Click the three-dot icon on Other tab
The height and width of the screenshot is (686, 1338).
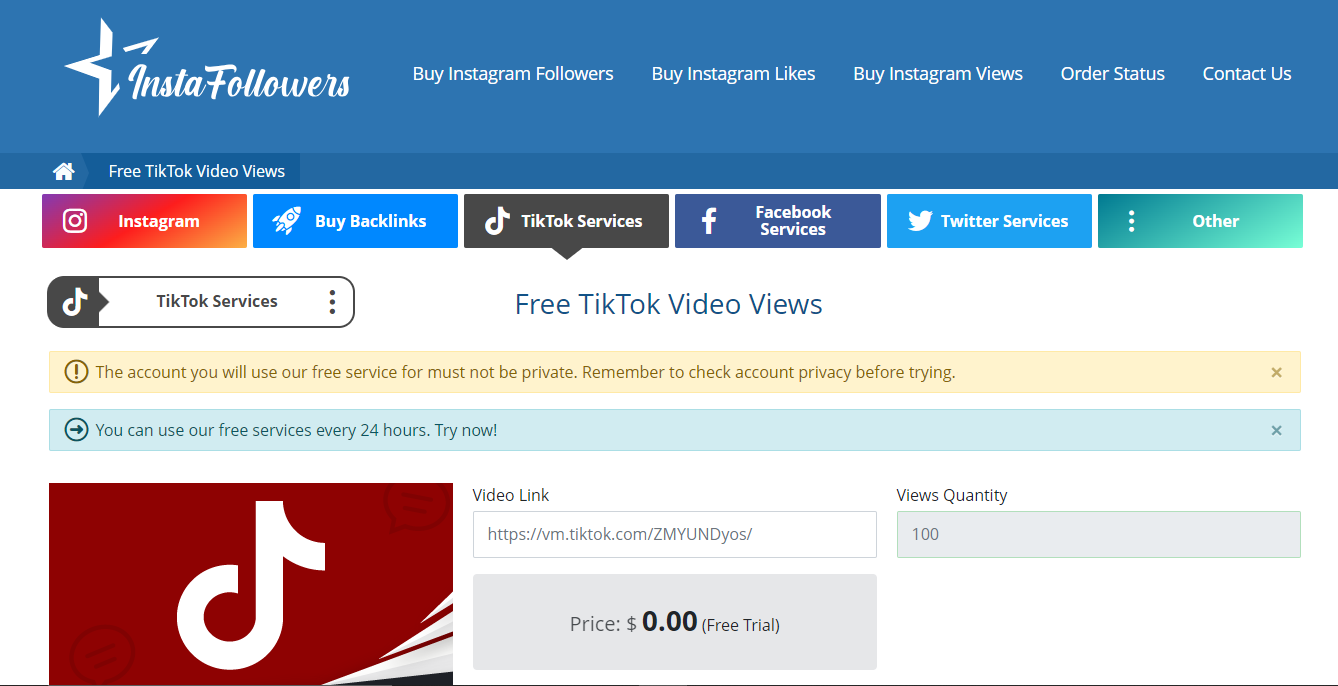click(1131, 221)
